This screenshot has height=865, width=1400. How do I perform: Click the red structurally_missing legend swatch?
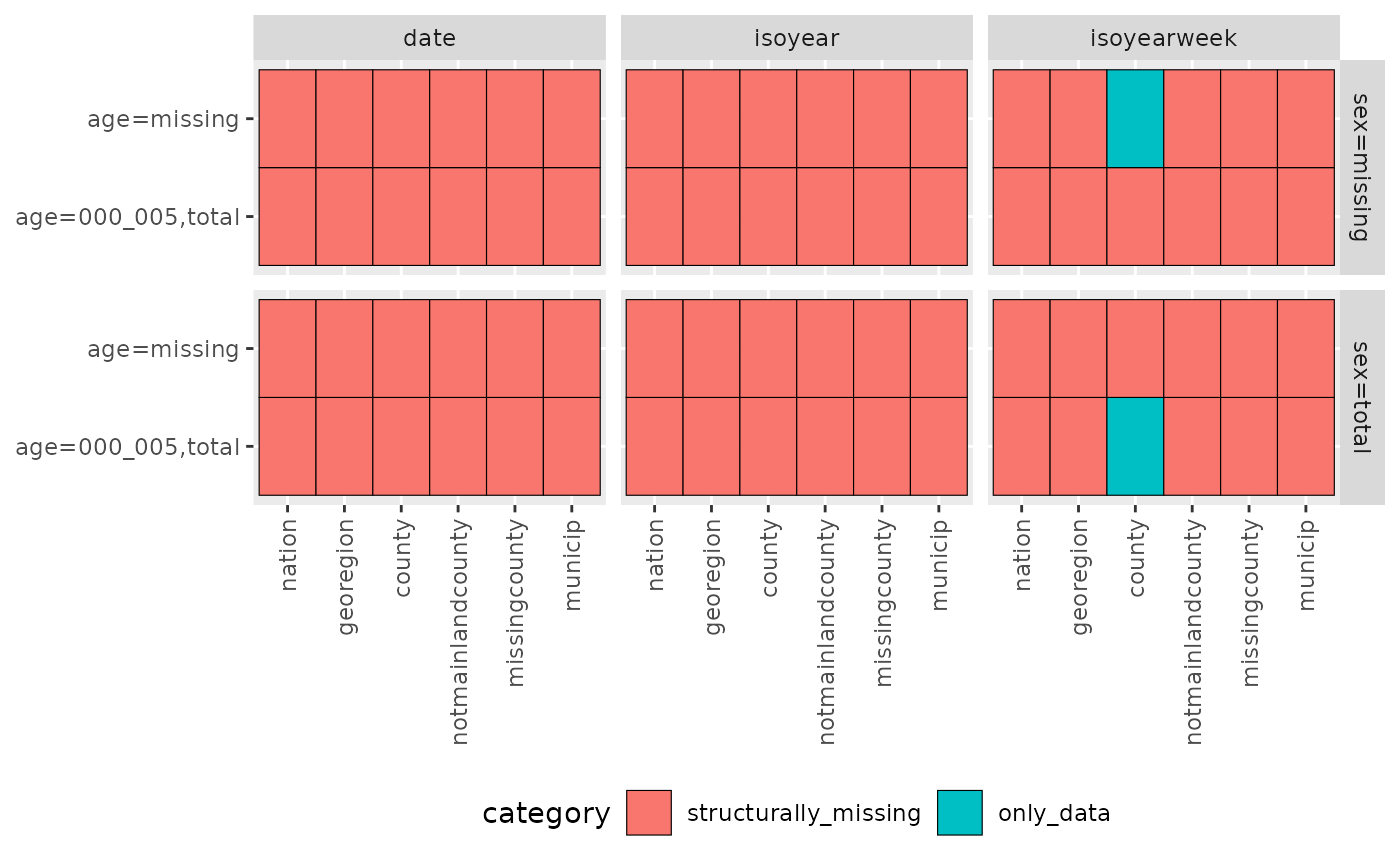(x=649, y=813)
